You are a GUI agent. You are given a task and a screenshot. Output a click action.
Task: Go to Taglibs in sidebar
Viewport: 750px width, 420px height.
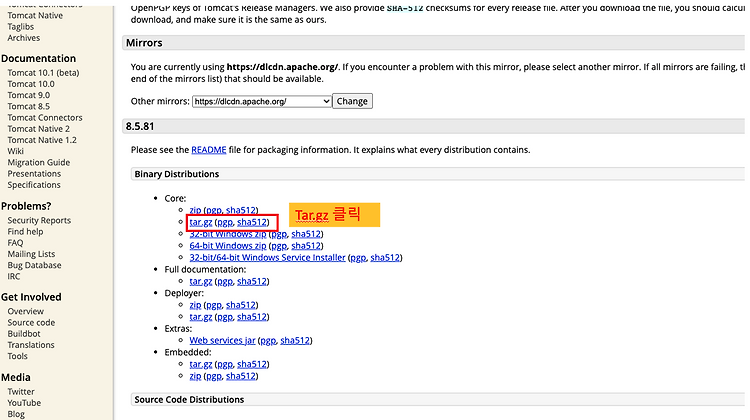(21, 27)
